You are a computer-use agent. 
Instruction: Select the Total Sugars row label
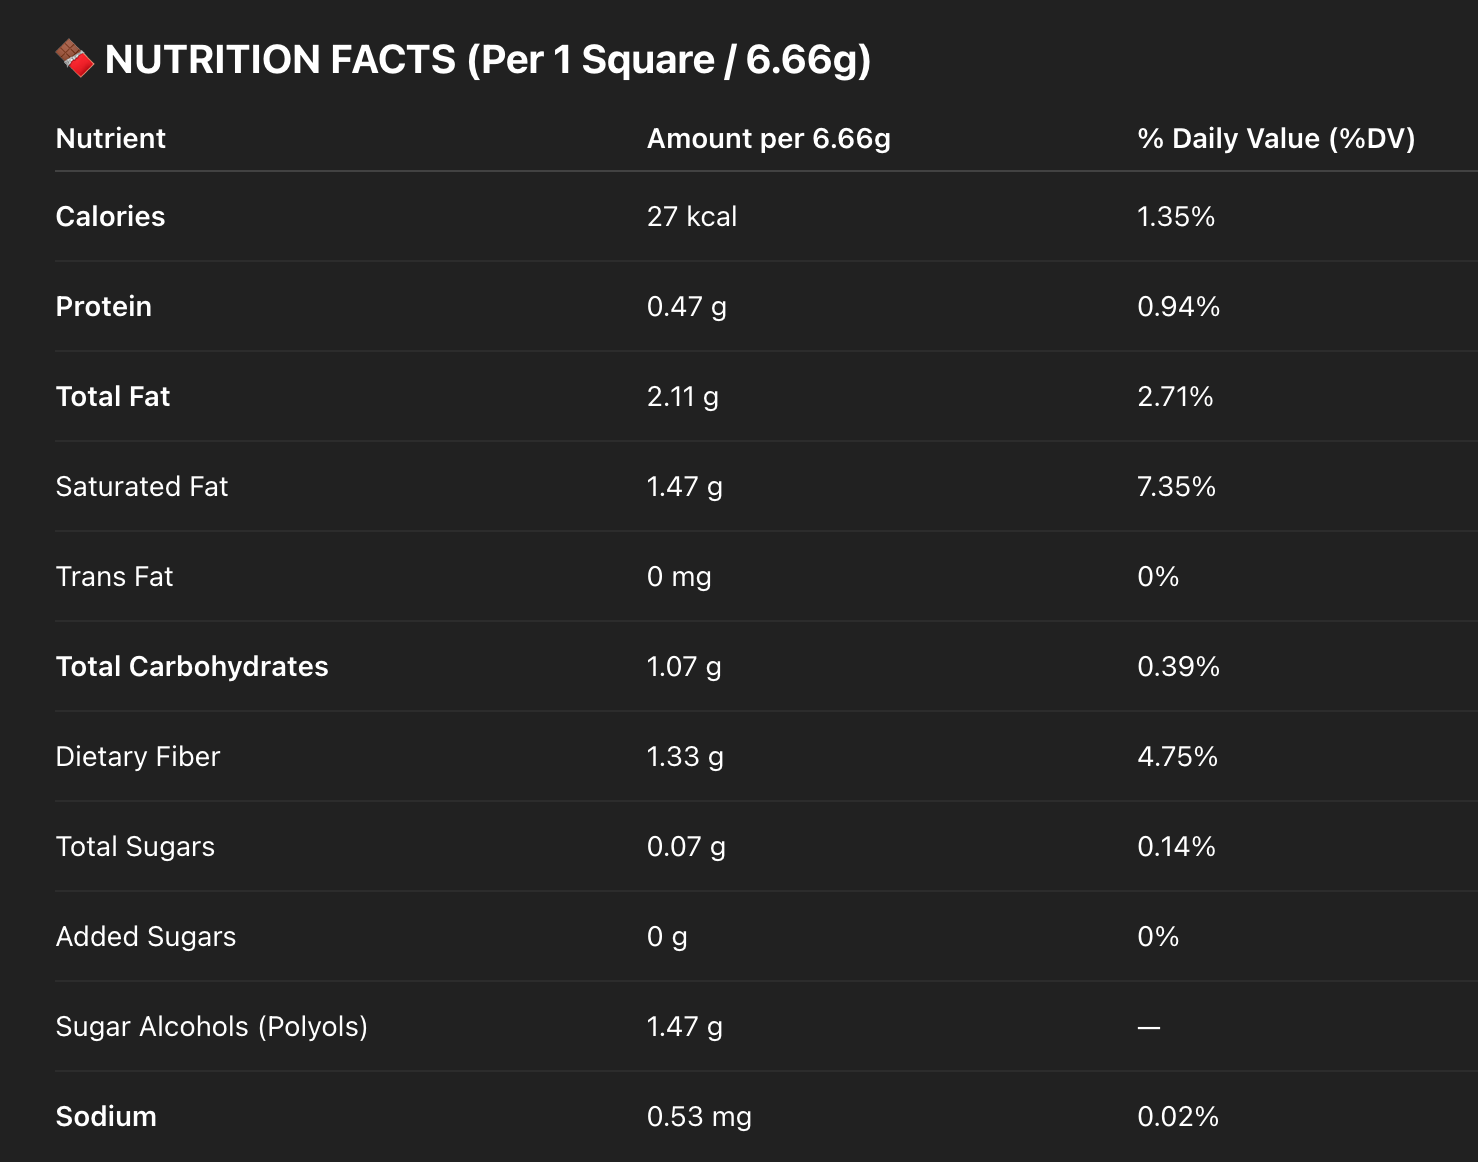coord(136,847)
